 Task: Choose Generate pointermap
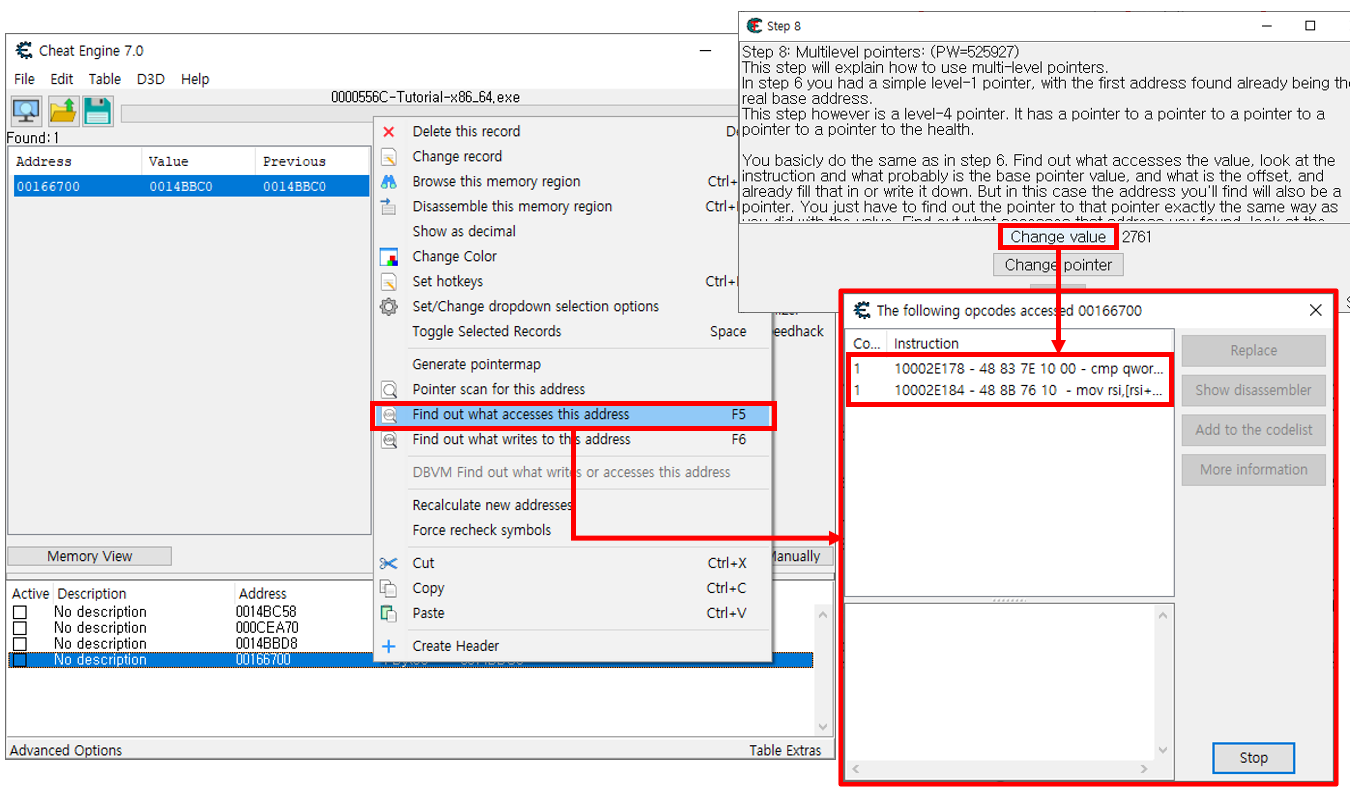[x=573, y=364]
